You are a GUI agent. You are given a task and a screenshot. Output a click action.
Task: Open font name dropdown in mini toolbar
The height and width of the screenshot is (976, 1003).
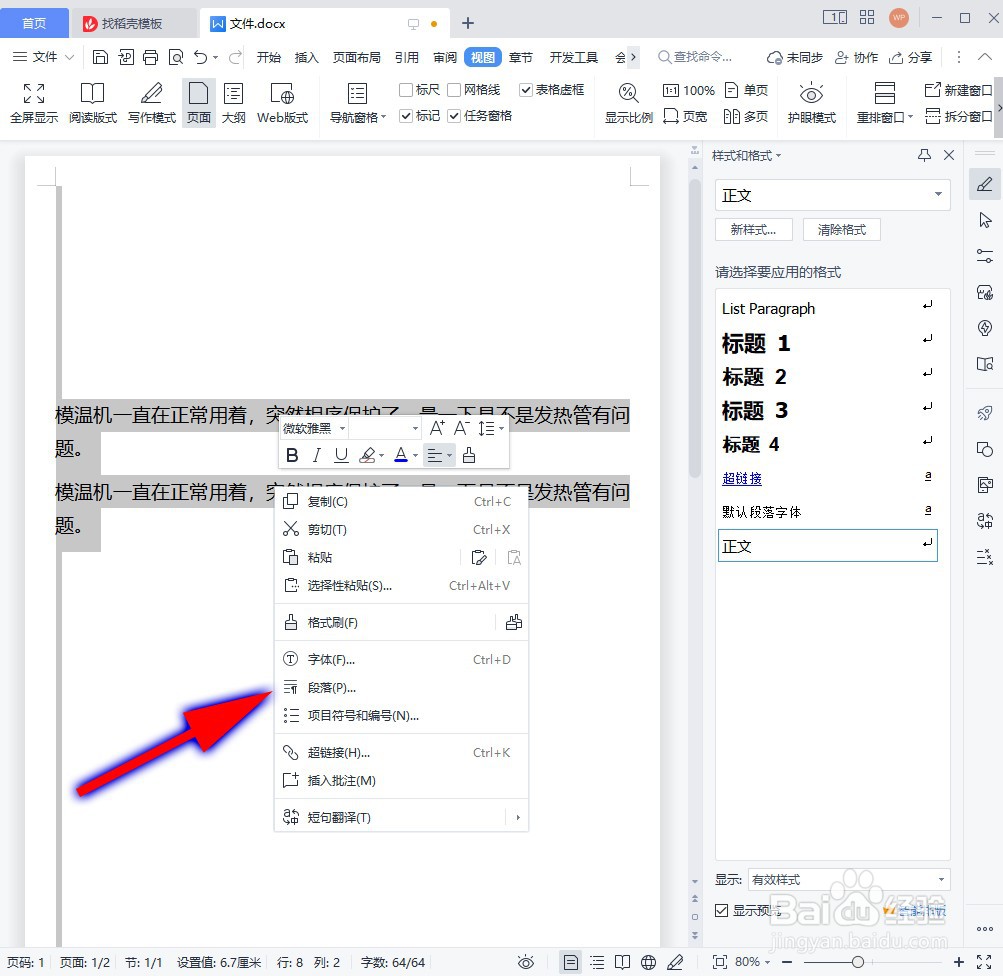(x=343, y=428)
